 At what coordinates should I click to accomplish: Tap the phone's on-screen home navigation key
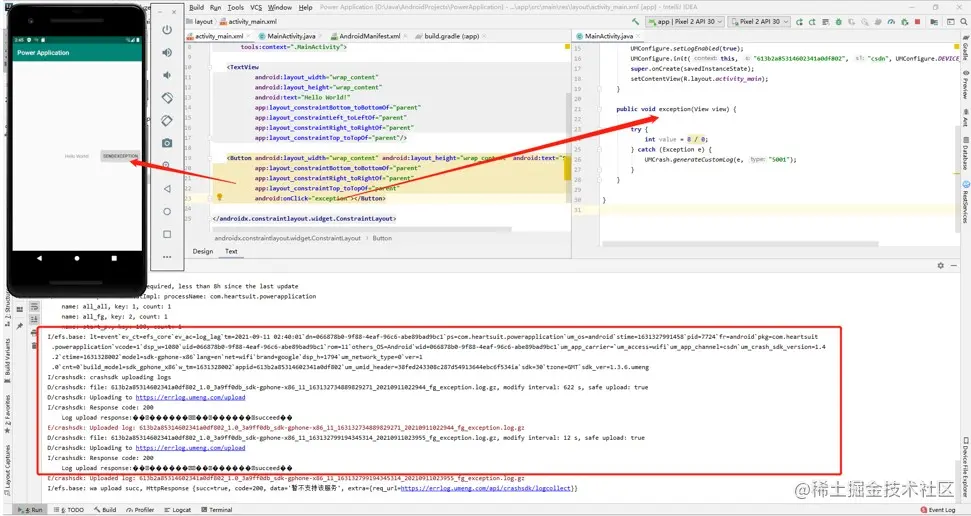[x=77, y=258]
